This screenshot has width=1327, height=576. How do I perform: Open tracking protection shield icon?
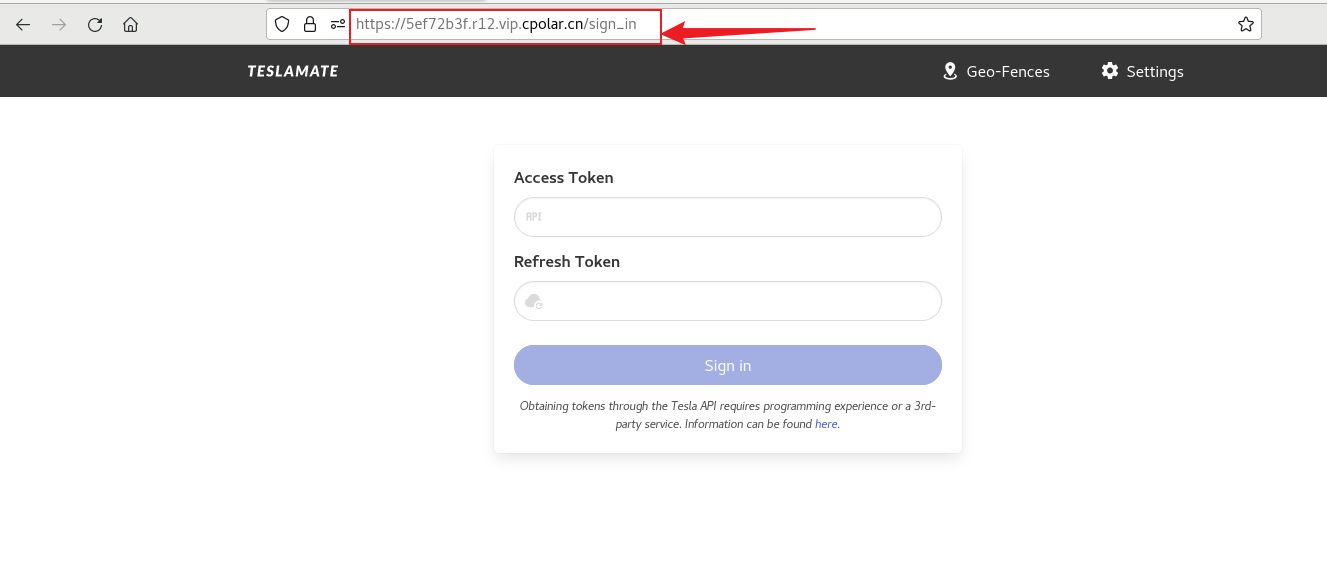[x=282, y=24]
